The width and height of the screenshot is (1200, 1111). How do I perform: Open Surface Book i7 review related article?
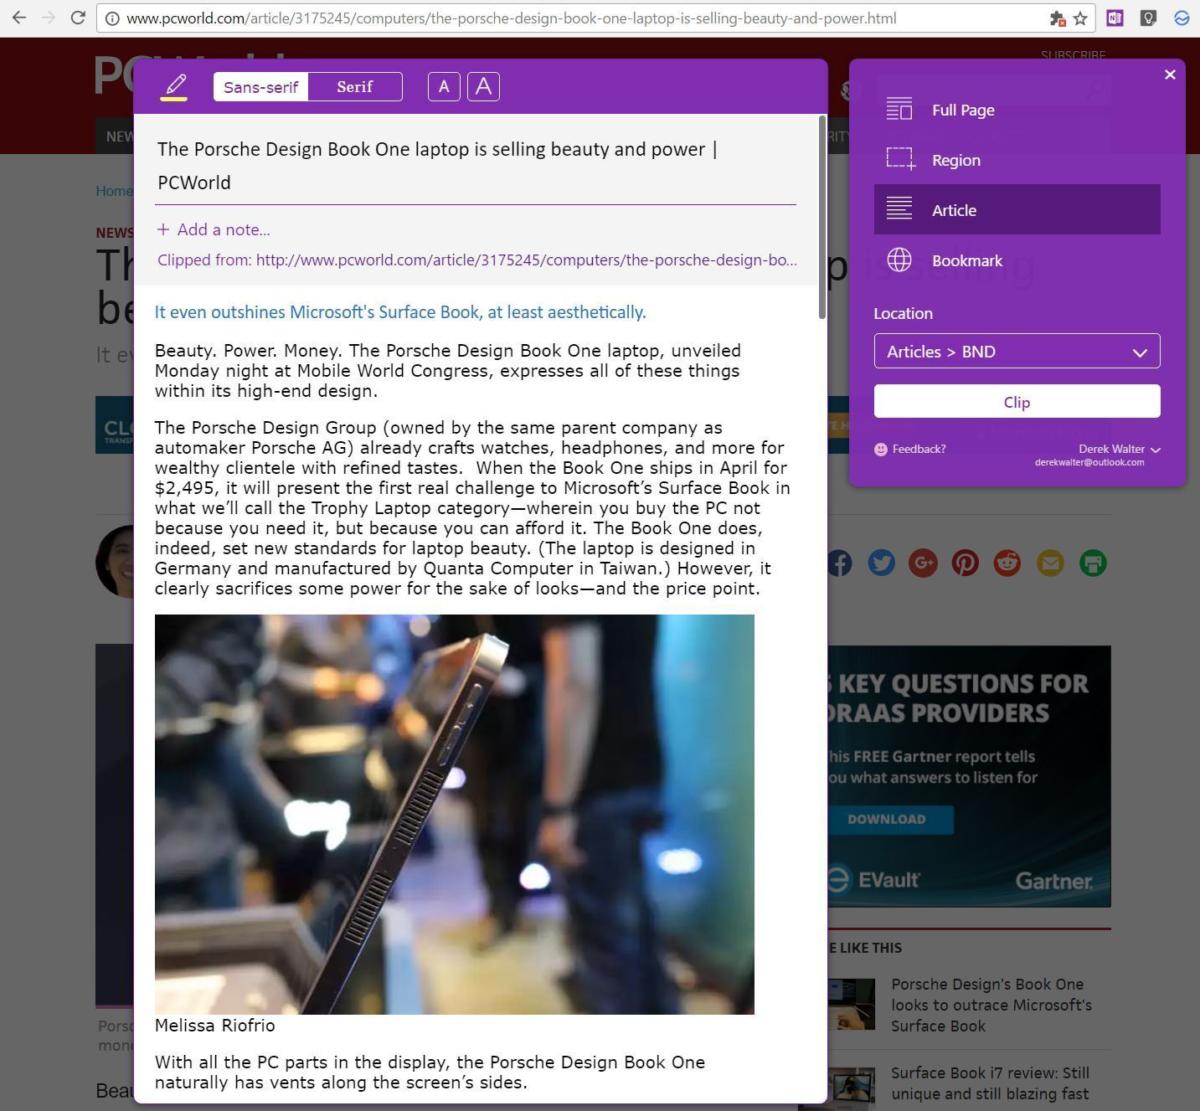pyautogui.click(x=990, y=1083)
